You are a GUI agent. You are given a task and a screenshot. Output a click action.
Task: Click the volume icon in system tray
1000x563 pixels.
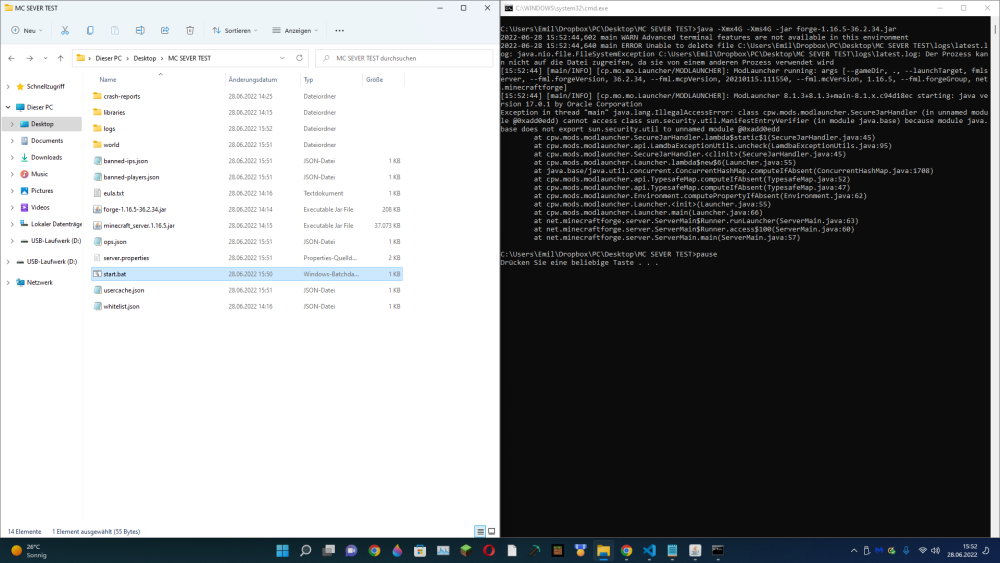936,550
